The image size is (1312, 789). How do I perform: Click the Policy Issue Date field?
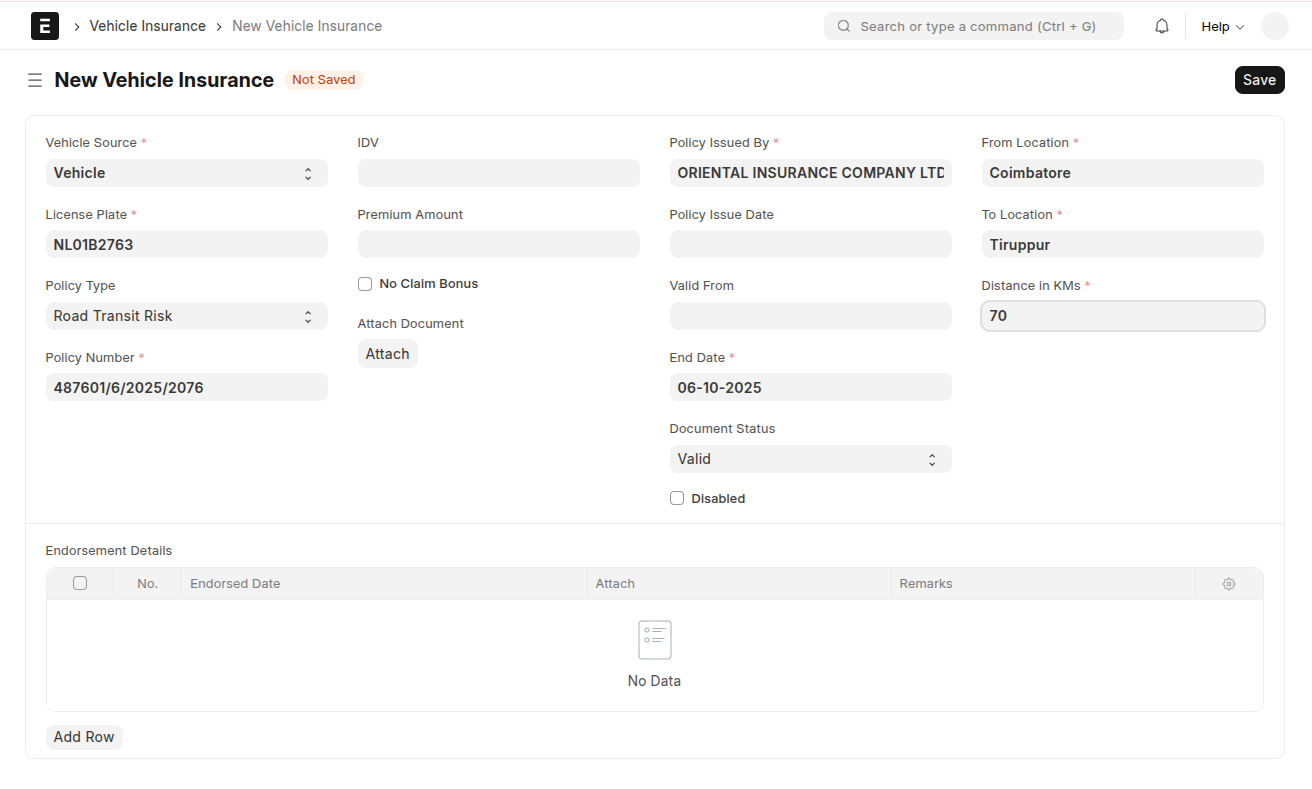809,244
